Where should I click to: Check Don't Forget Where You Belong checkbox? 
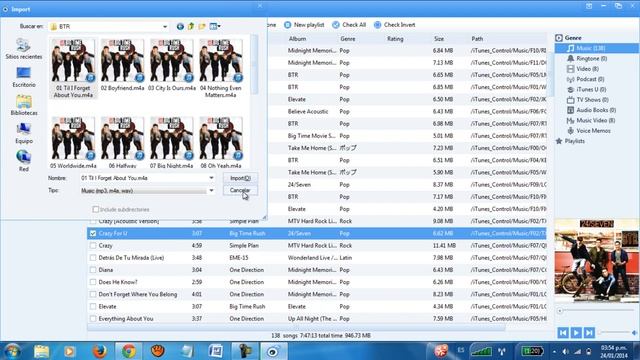click(x=93, y=294)
